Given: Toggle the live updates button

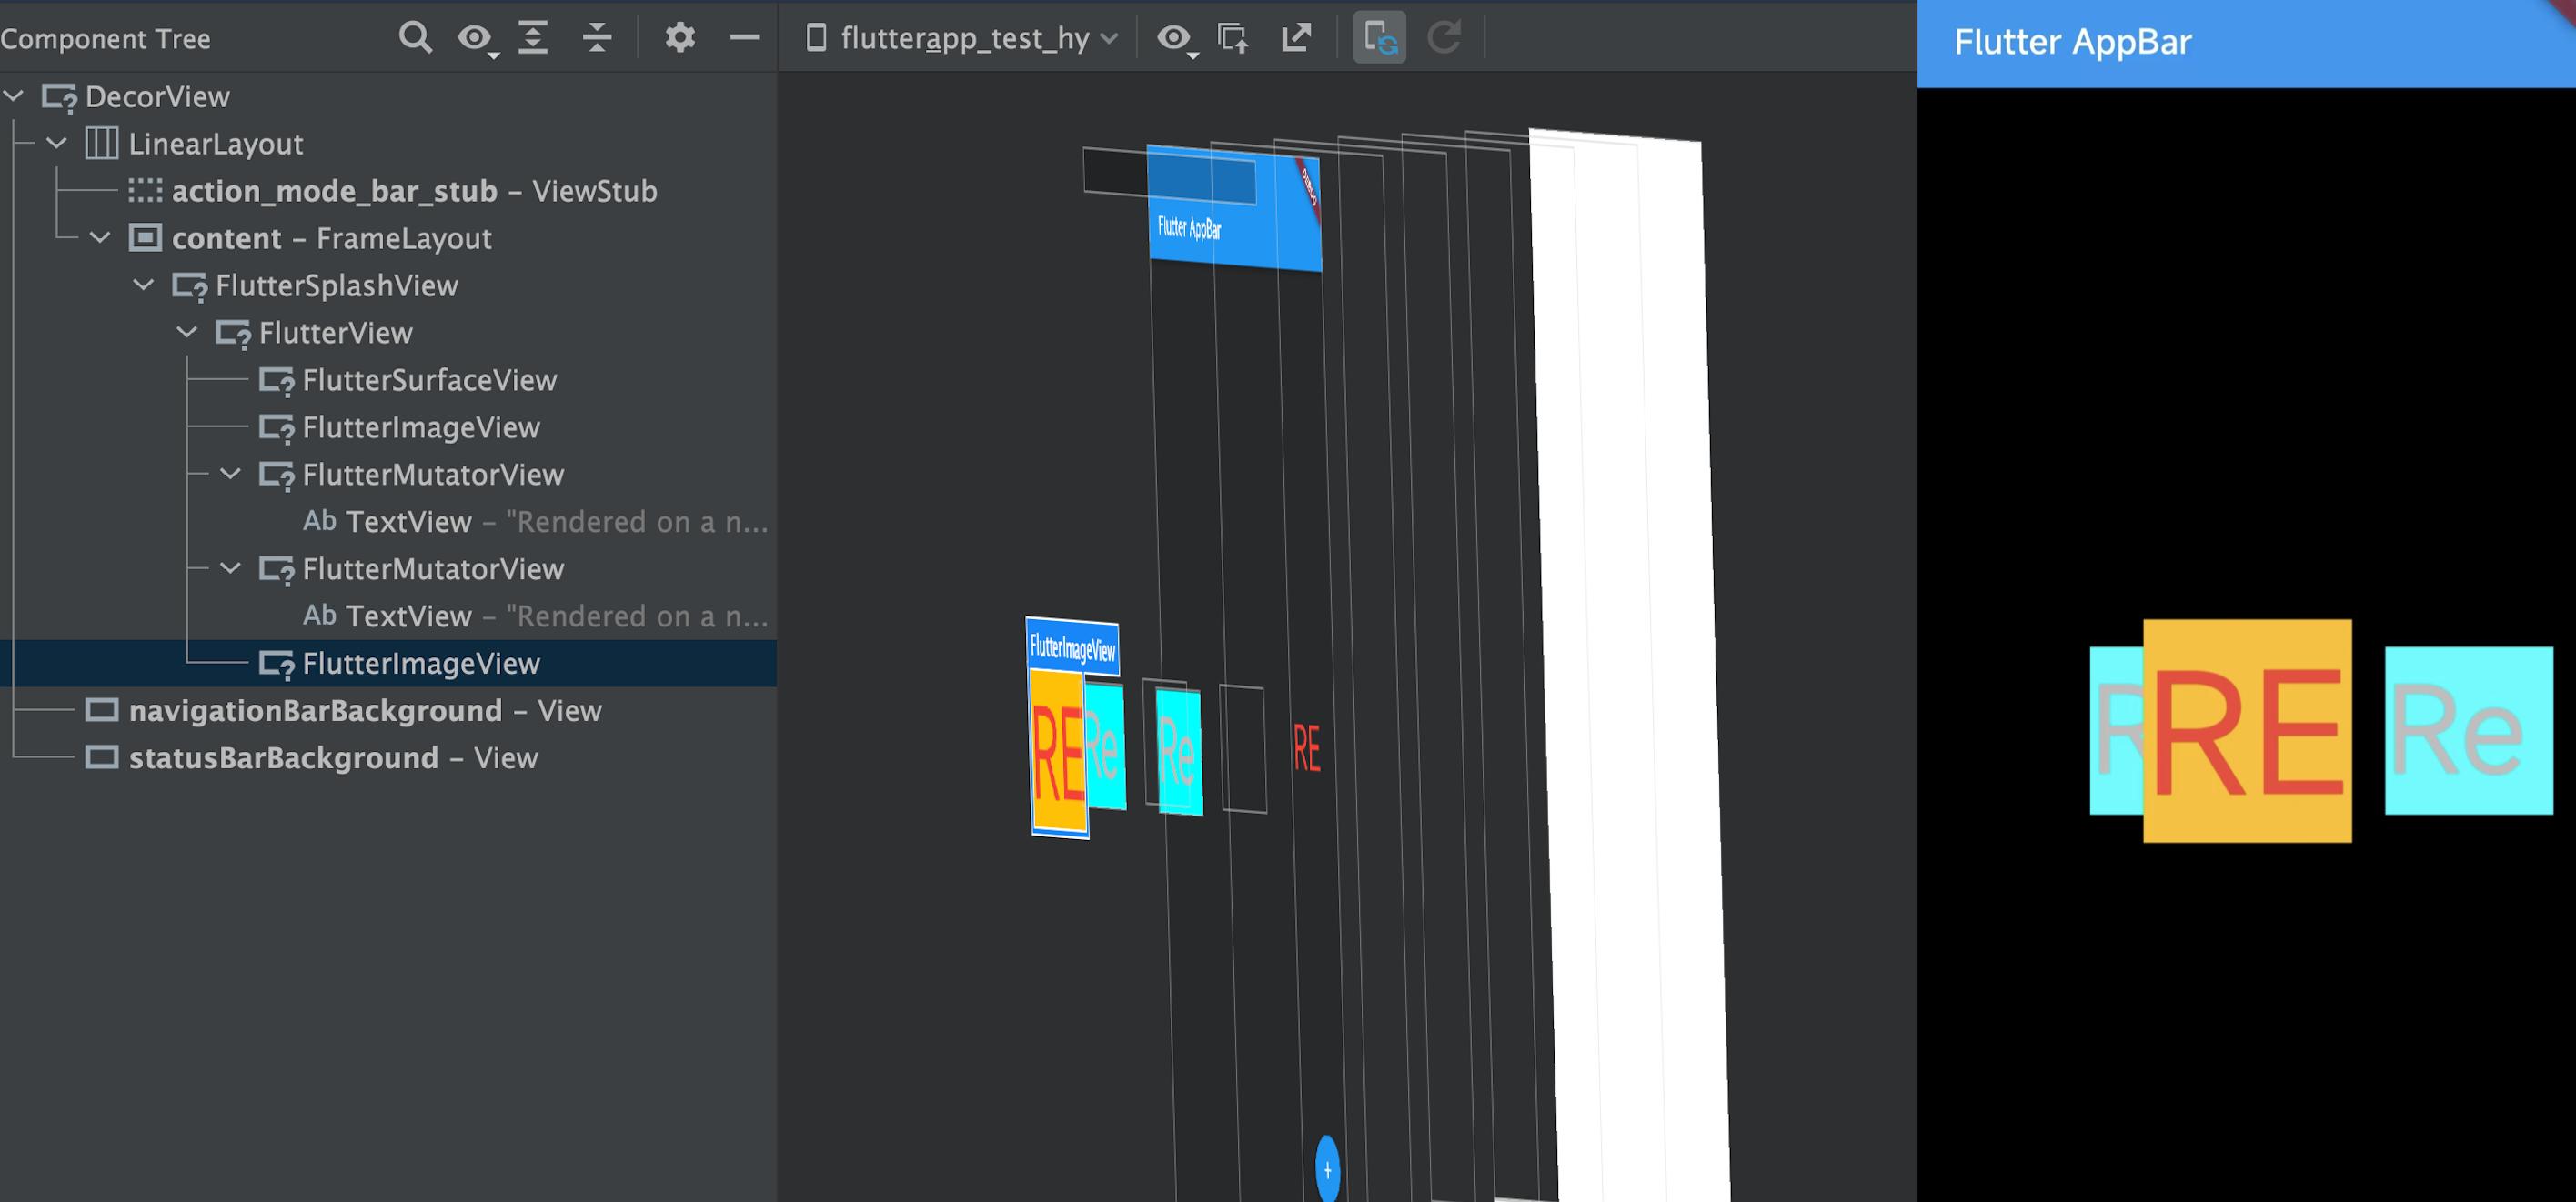Looking at the screenshot, I should pos(1379,38).
